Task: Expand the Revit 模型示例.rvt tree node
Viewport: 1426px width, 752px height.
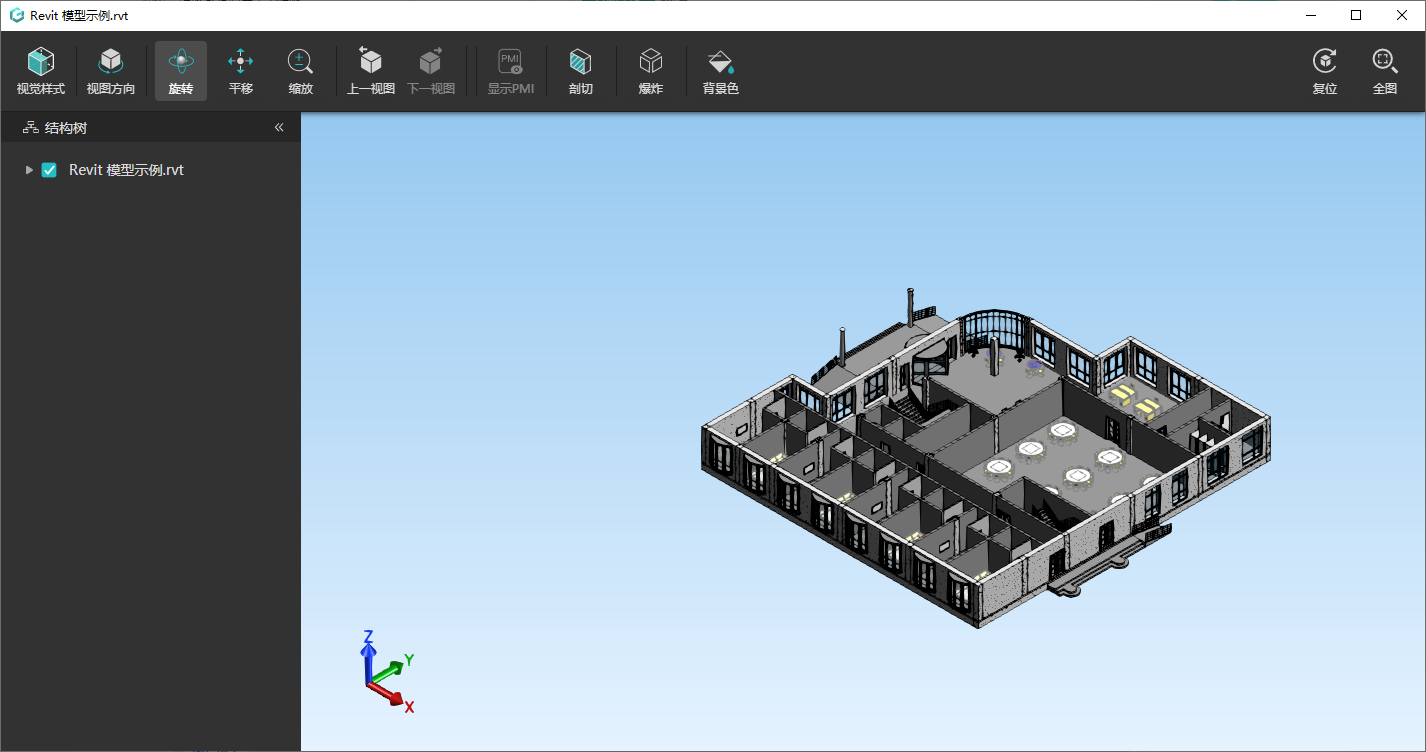Action: pyautogui.click(x=29, y=170)
